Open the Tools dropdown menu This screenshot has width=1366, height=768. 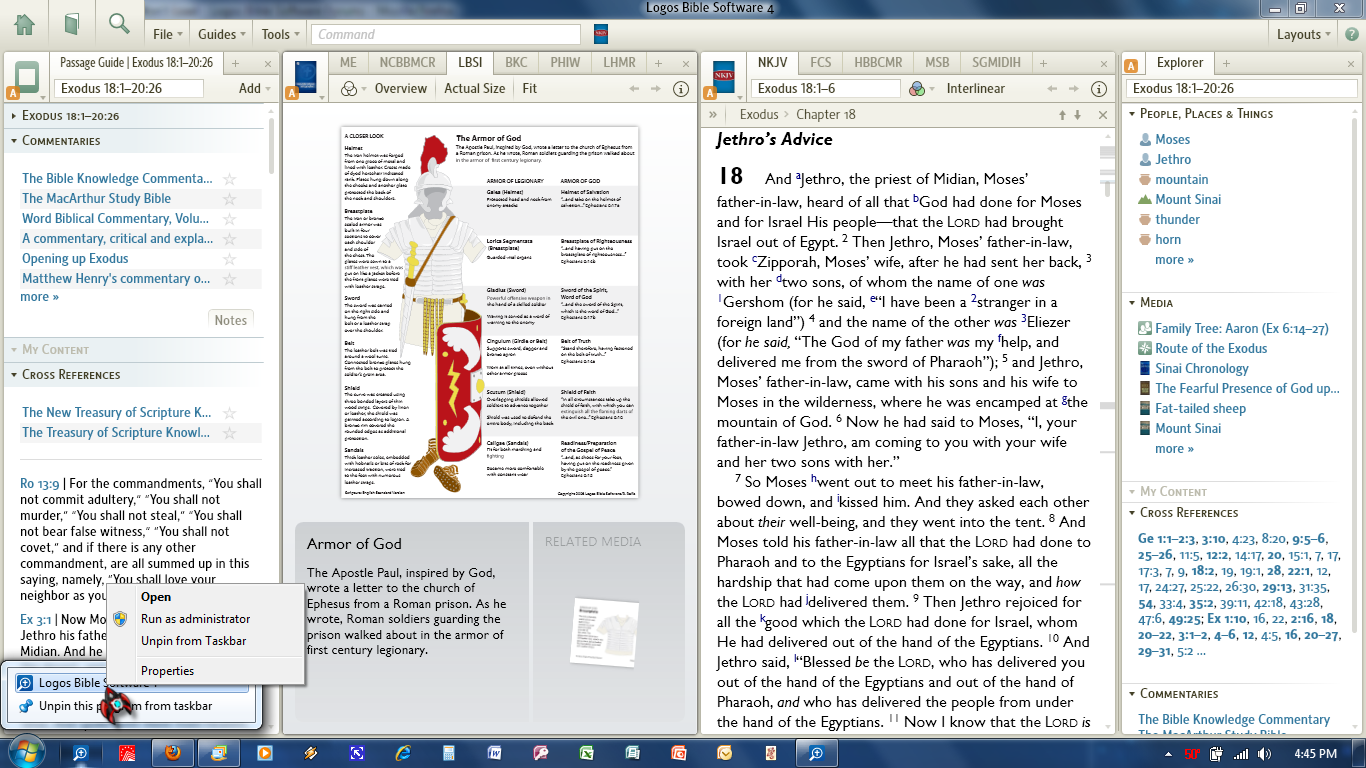click(x=279, y=34)
